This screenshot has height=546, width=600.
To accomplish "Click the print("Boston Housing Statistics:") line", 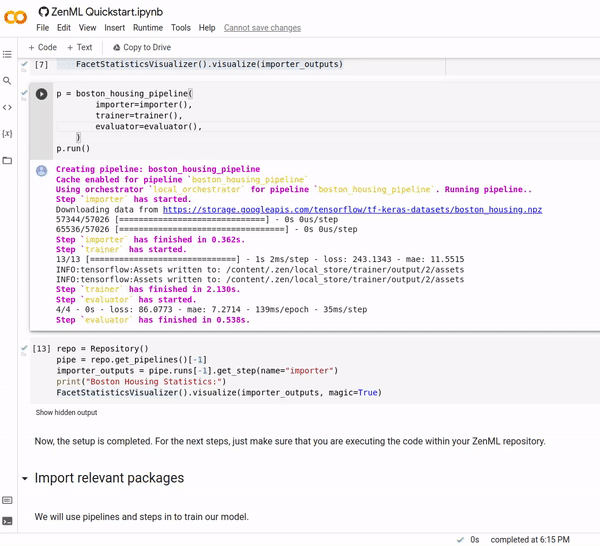I will click(x=141, y=381).
